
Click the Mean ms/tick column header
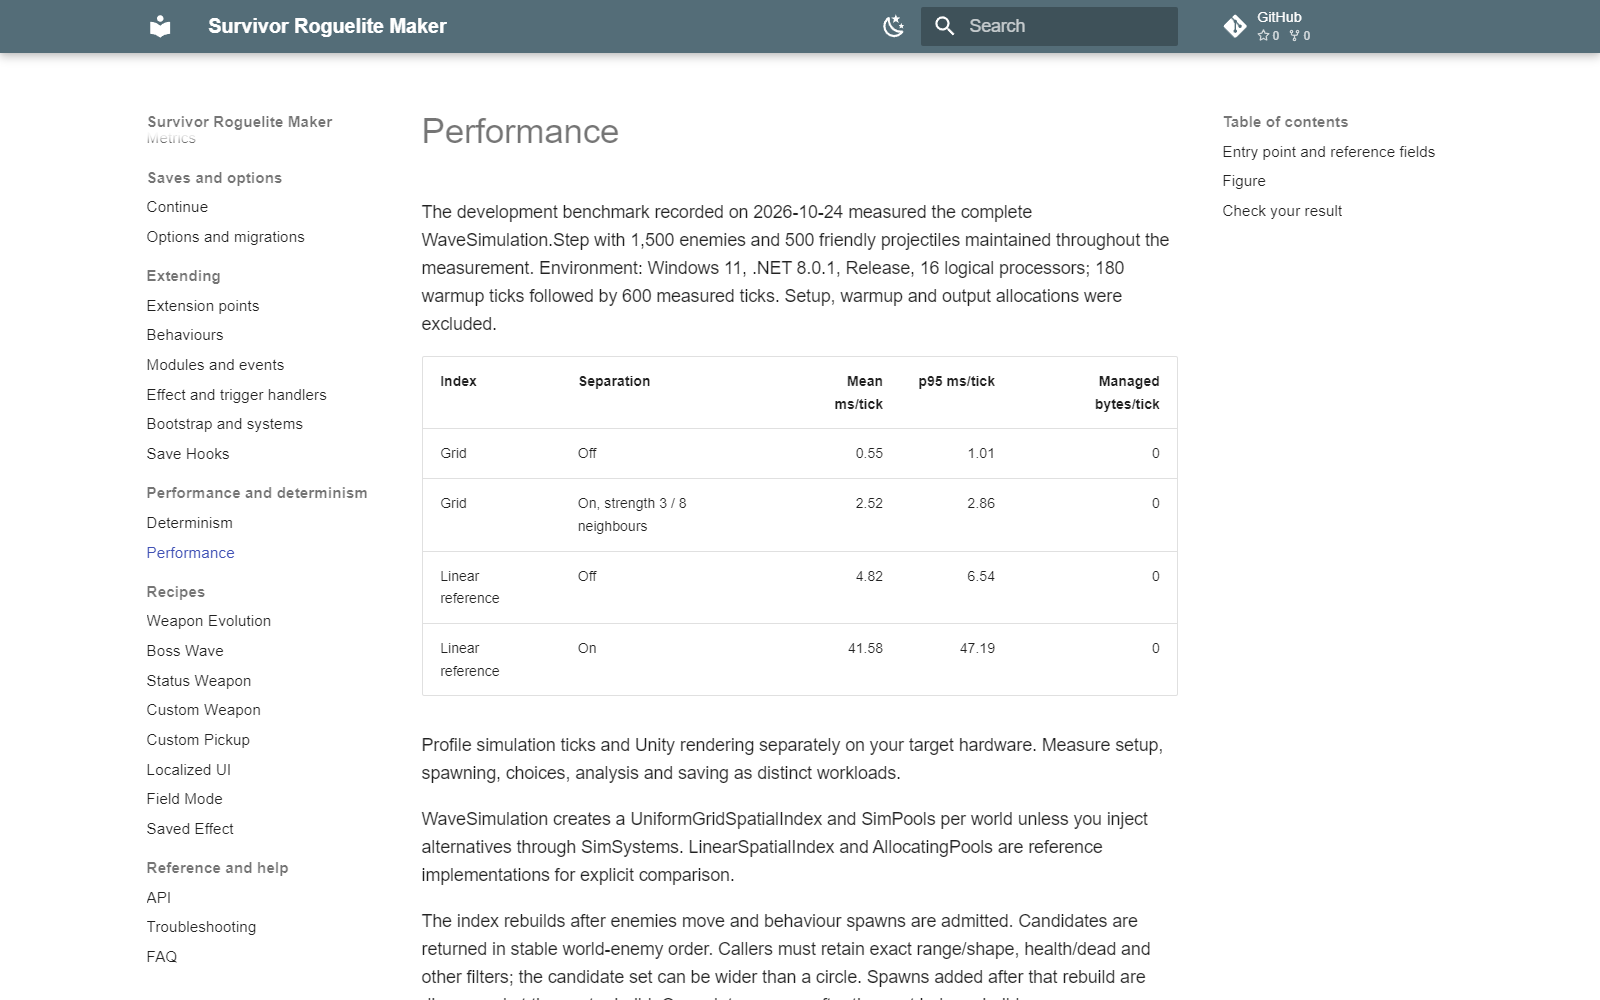[x=859, y=393]
